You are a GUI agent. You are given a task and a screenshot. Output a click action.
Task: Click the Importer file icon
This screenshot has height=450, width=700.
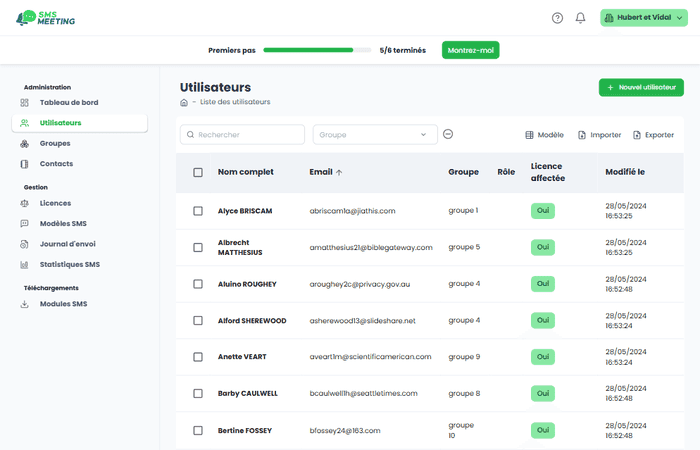[582, 135]
